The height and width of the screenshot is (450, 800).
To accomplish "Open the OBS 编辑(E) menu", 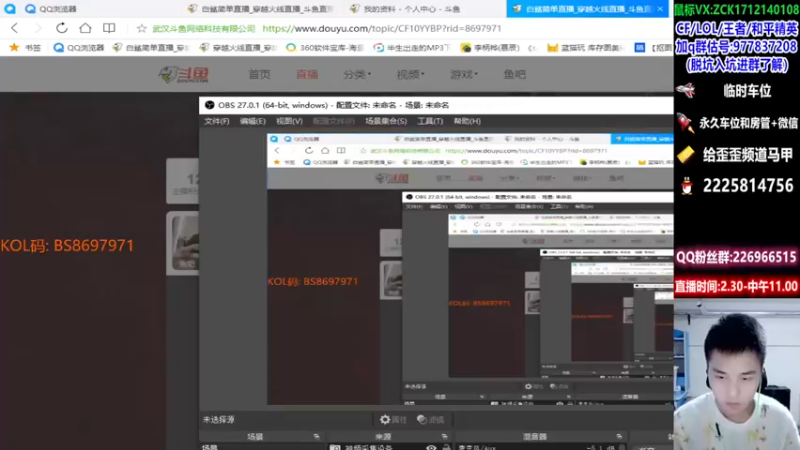I will click(253, 121).
